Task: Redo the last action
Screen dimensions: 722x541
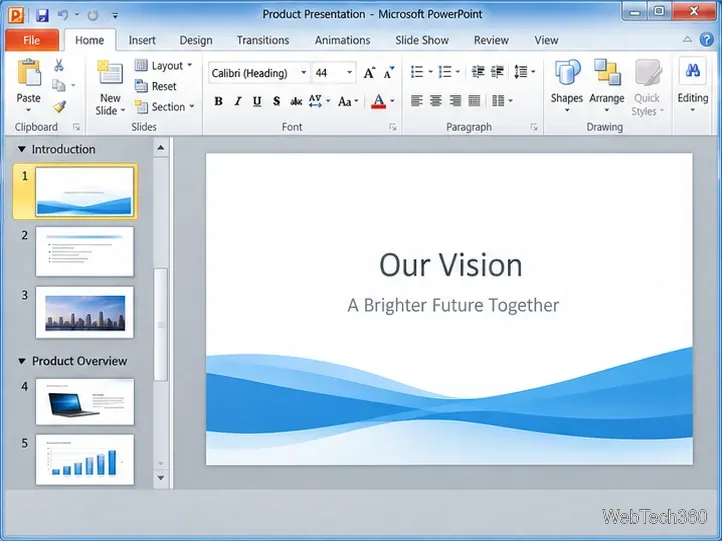Action: coord(93,15)
